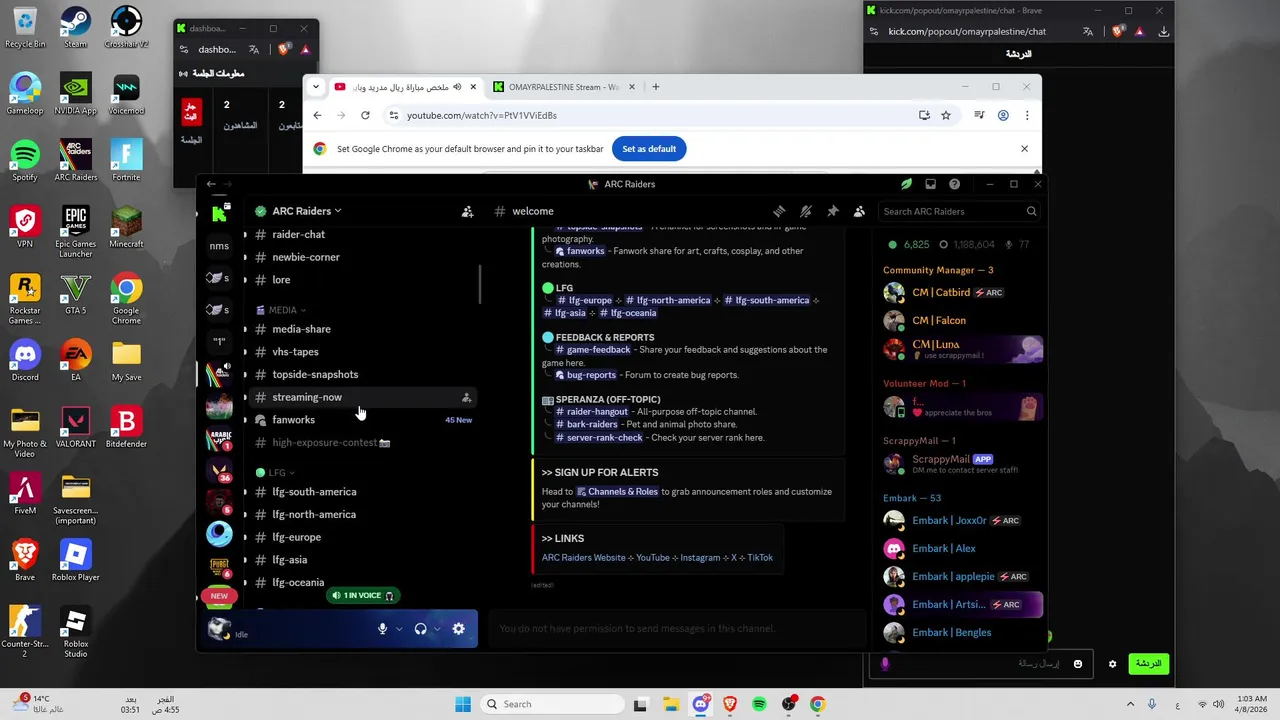This screenshot has width=1280, height=720.
Task: Open Chrome three-dot menu
Action: tap(1026, 115)
